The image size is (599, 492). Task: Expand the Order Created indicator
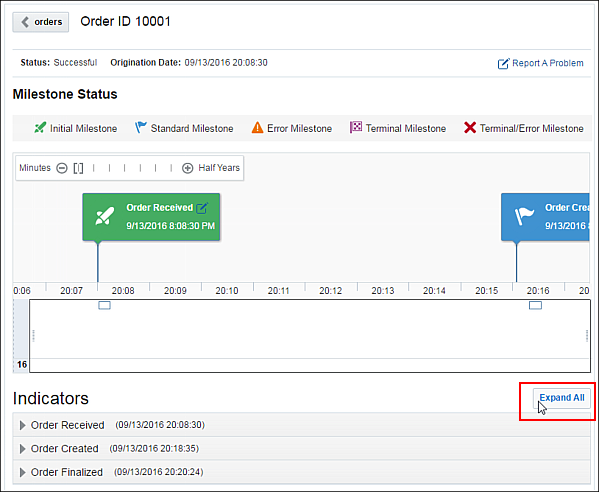(x=23, y=449)
